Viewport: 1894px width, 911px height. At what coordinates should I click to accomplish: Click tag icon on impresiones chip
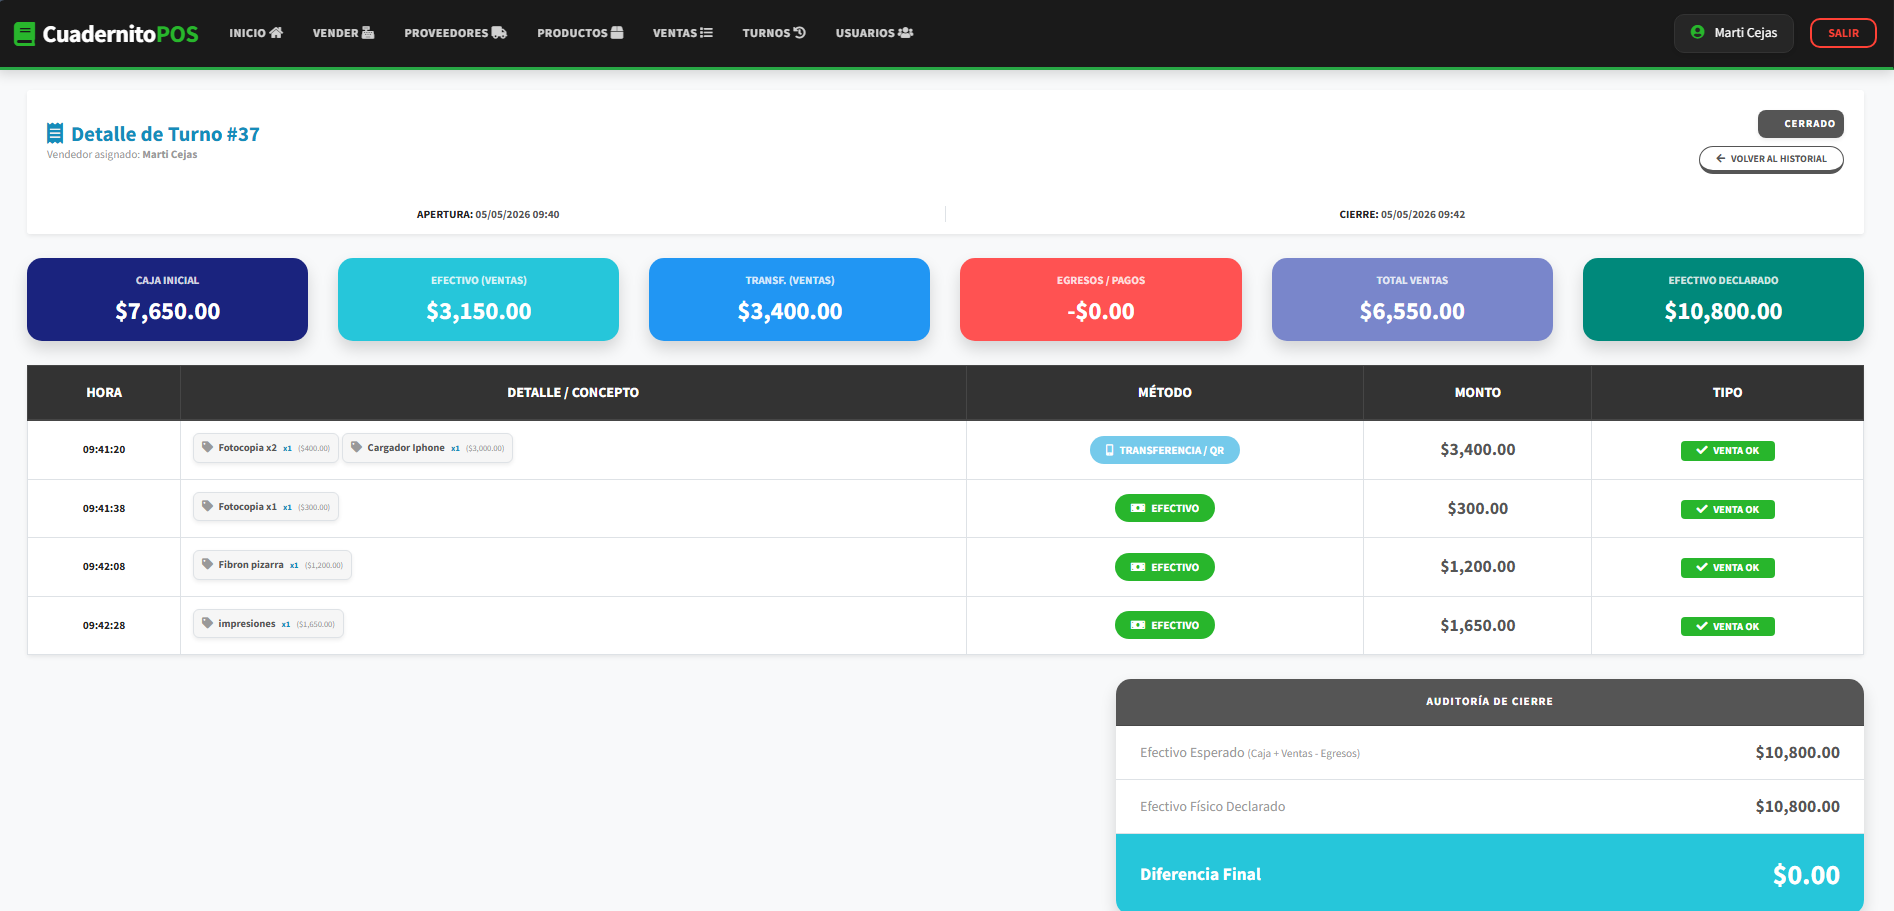[x=207, y=623]
